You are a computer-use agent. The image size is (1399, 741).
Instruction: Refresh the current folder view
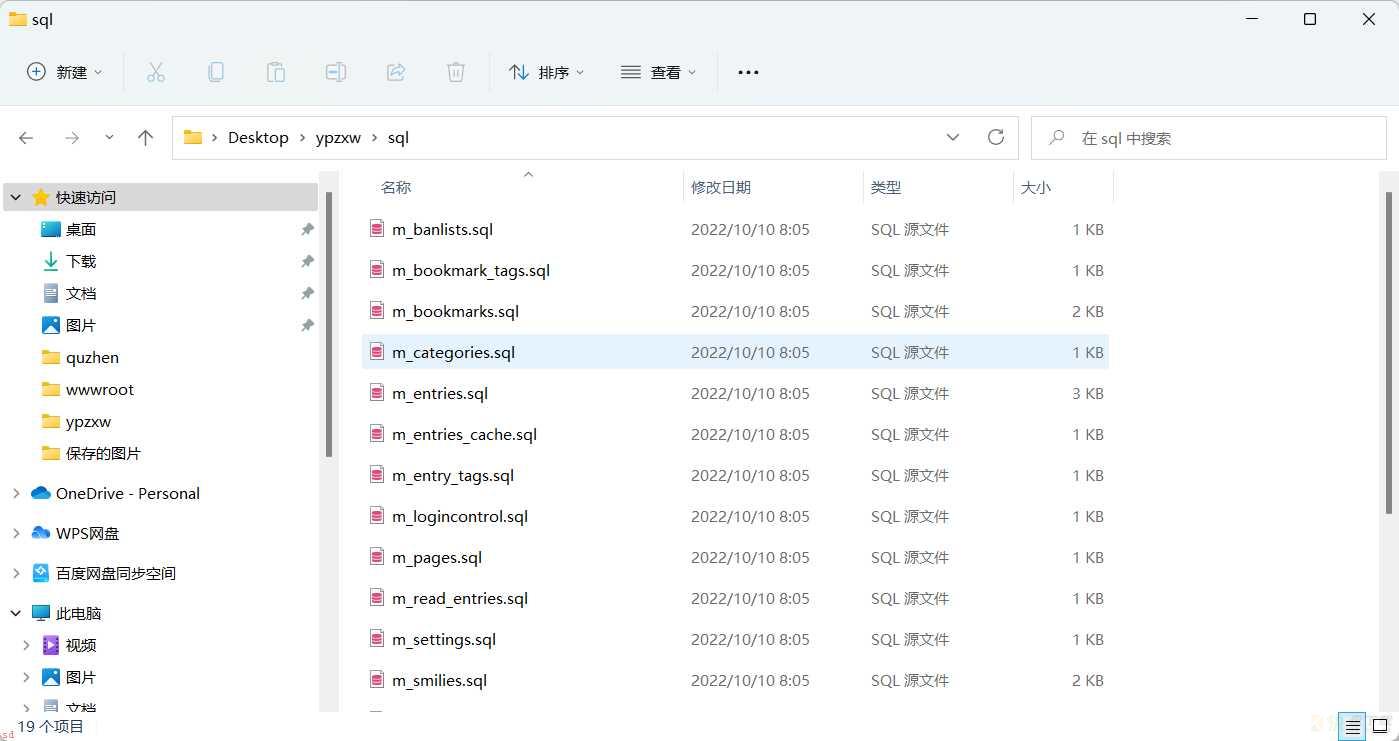pyautogui.click(x=995, y=138)
